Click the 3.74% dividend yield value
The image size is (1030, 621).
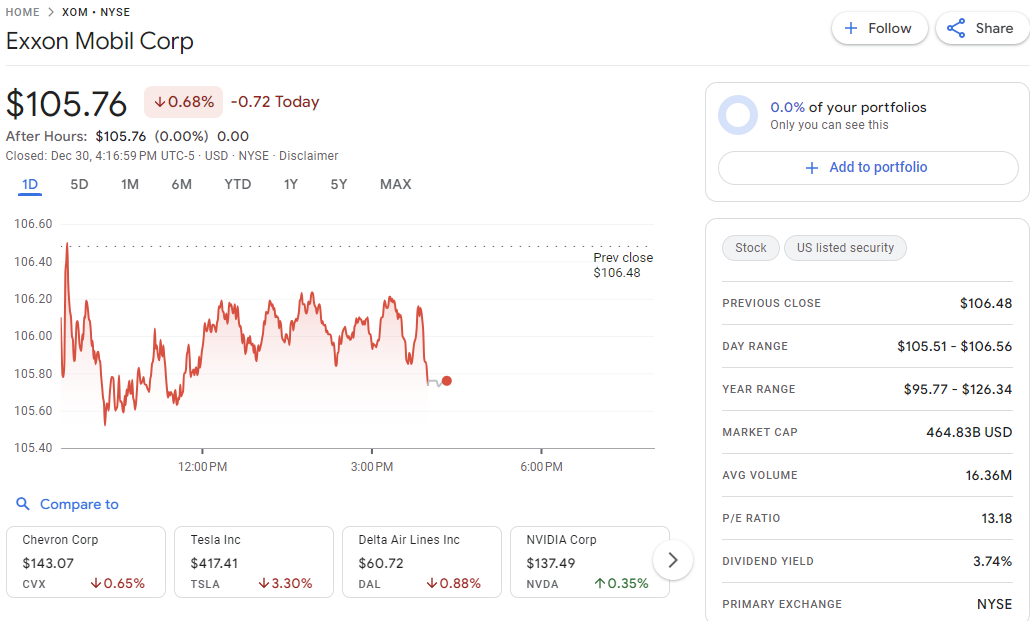pyautogui.click(x=993, y=561)
